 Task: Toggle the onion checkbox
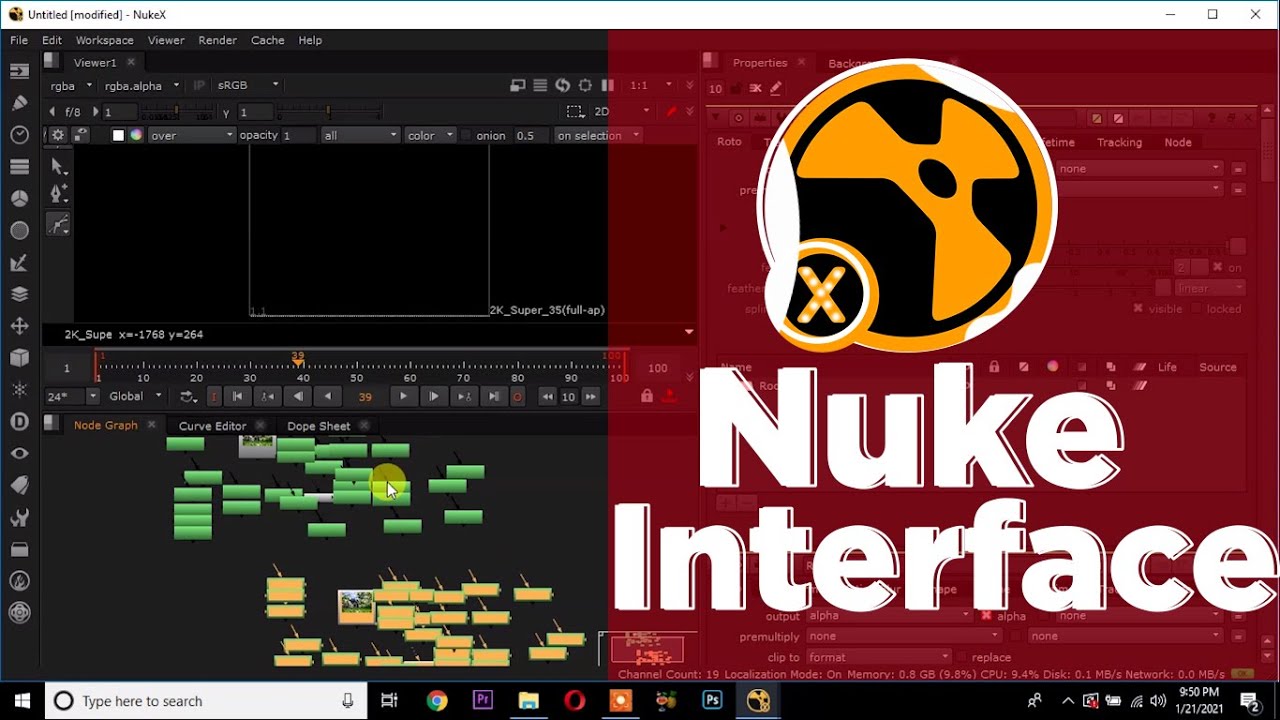click(466, 135)
